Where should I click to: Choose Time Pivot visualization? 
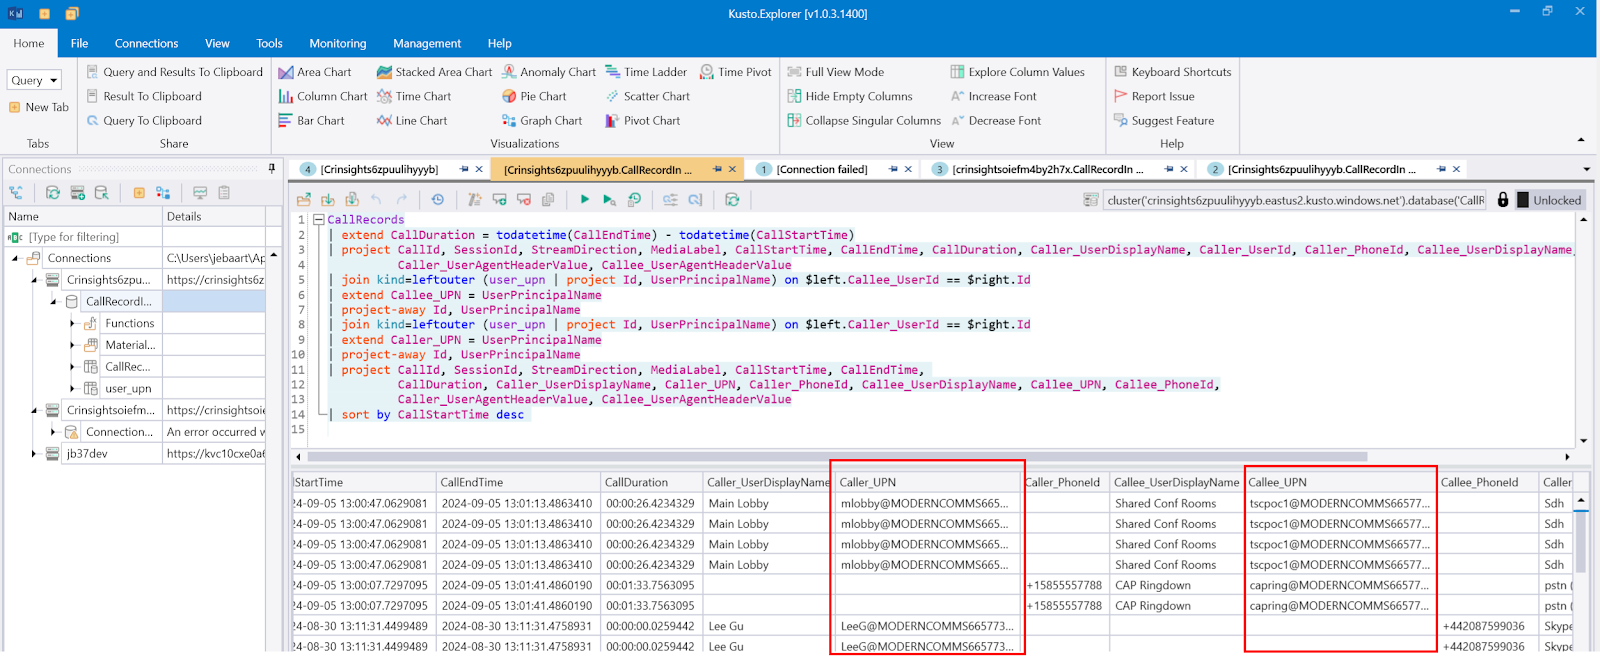[x=736, y=72]
